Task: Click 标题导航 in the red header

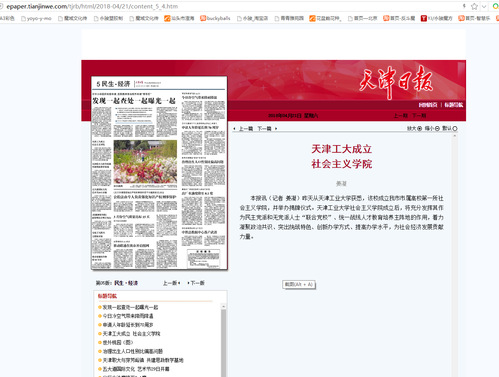Action: (454, 105)
